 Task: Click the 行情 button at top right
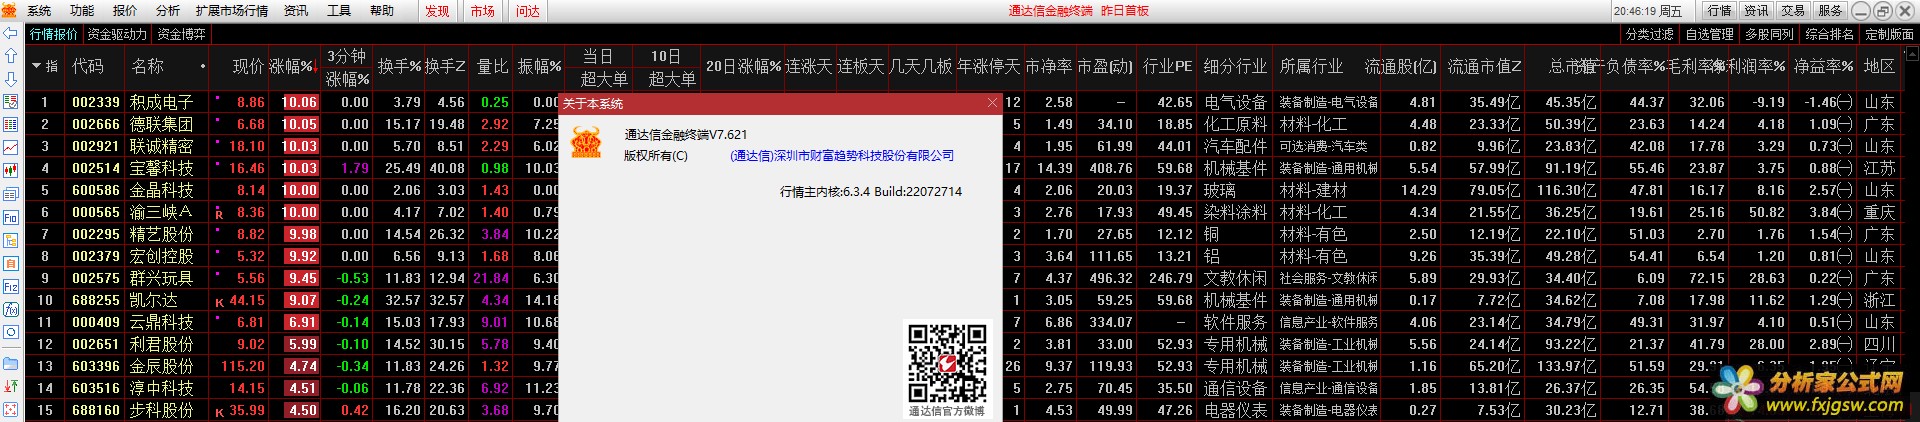[x=1720, y=11]
